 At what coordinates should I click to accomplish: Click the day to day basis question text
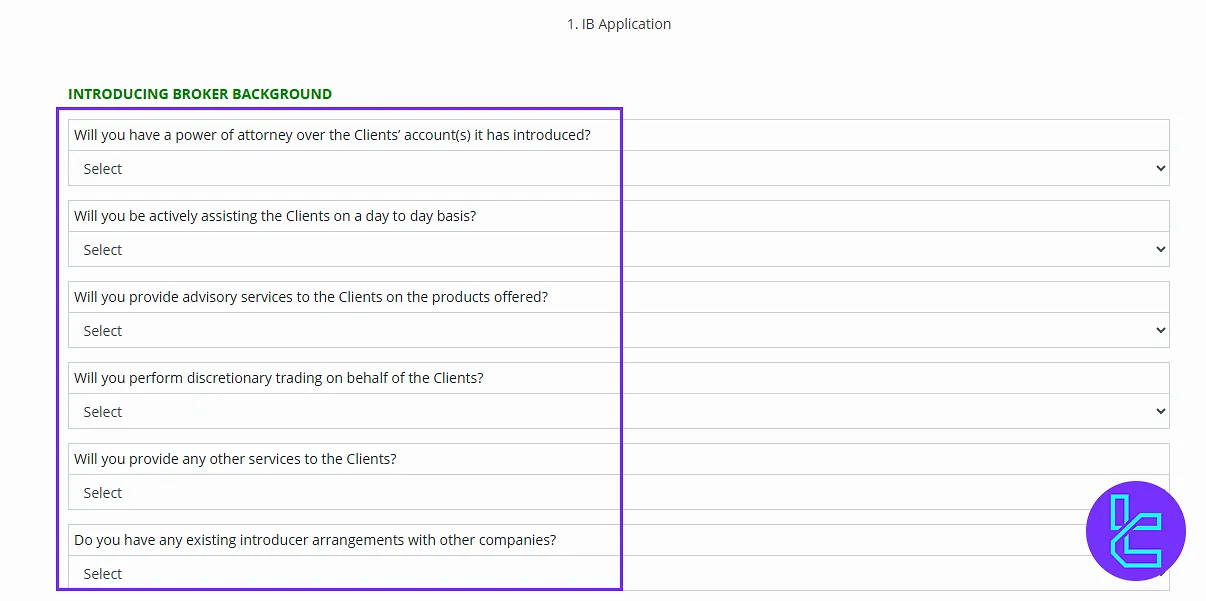275,216
